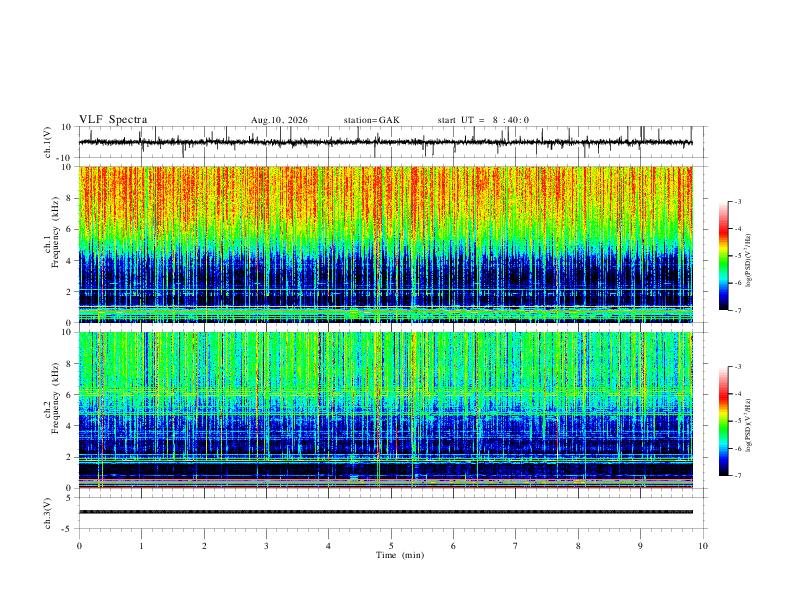Image resolution: width=792 pixels, height=612 pixels.
Task: Click the 5 minute tick on time axis
Action: coord(391,546)
